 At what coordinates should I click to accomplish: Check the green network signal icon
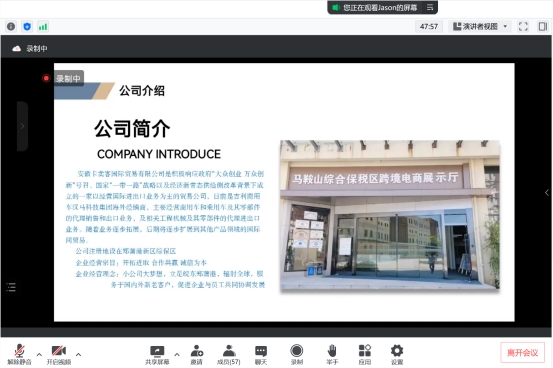coord(43,26)
